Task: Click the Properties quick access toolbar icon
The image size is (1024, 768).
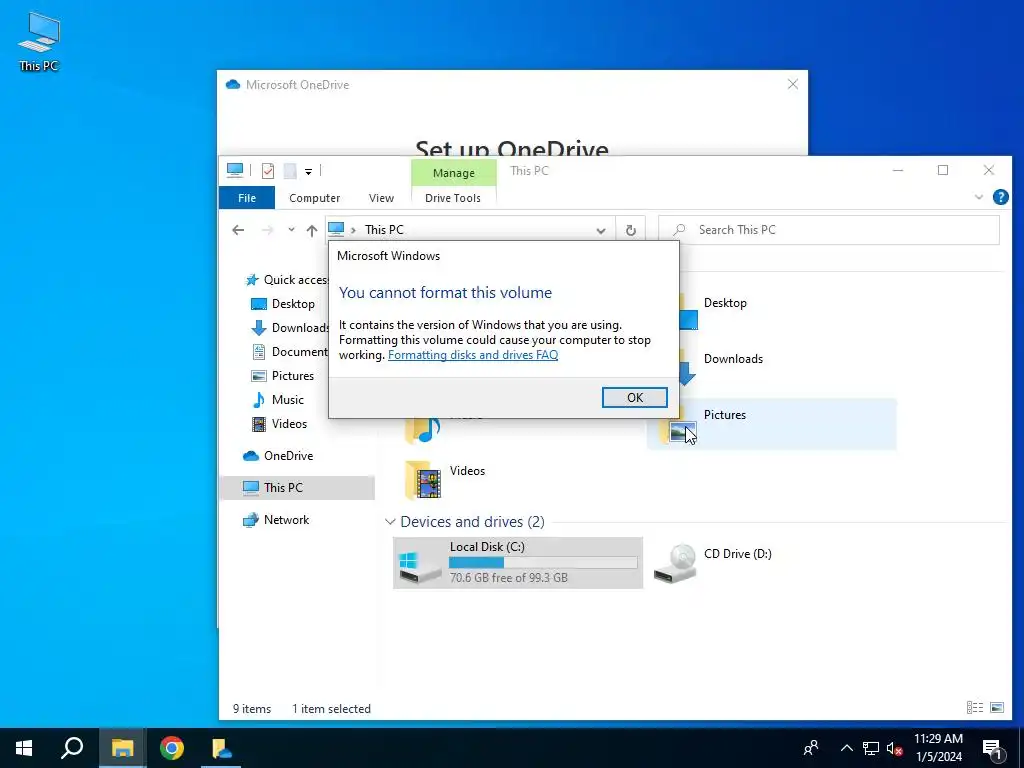Action: [268, 170]
